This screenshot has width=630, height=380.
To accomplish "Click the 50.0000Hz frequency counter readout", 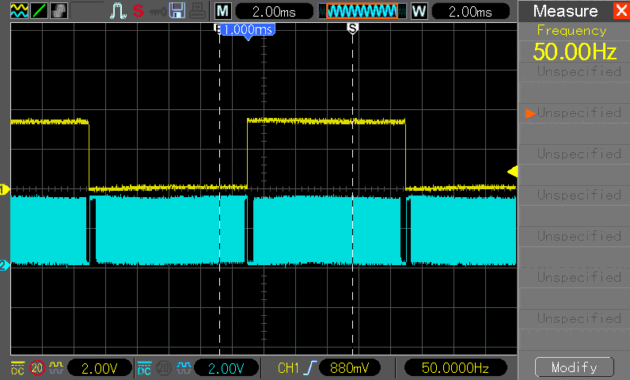I will tap(455, 368).
